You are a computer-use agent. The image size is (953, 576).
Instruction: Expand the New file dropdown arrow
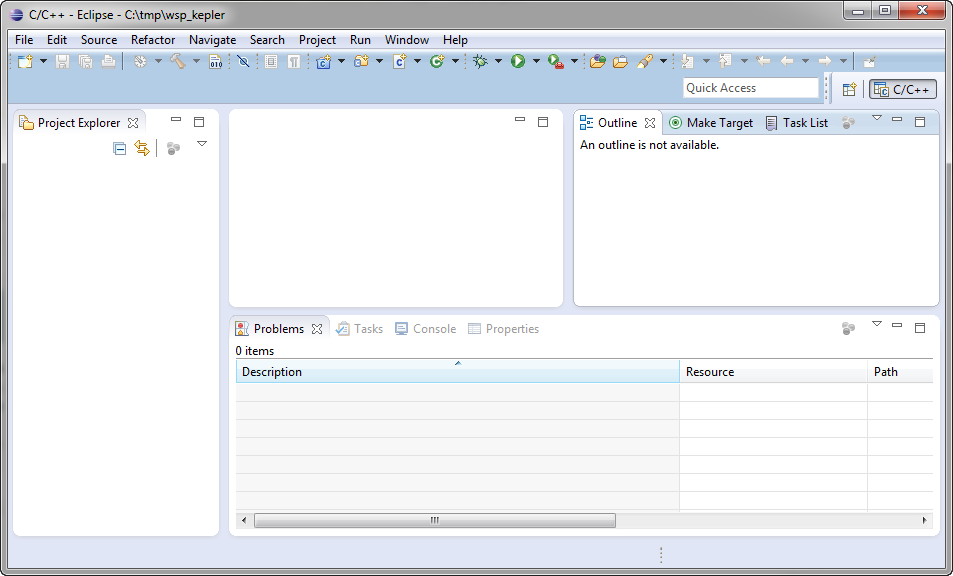[x=43, y=62]
